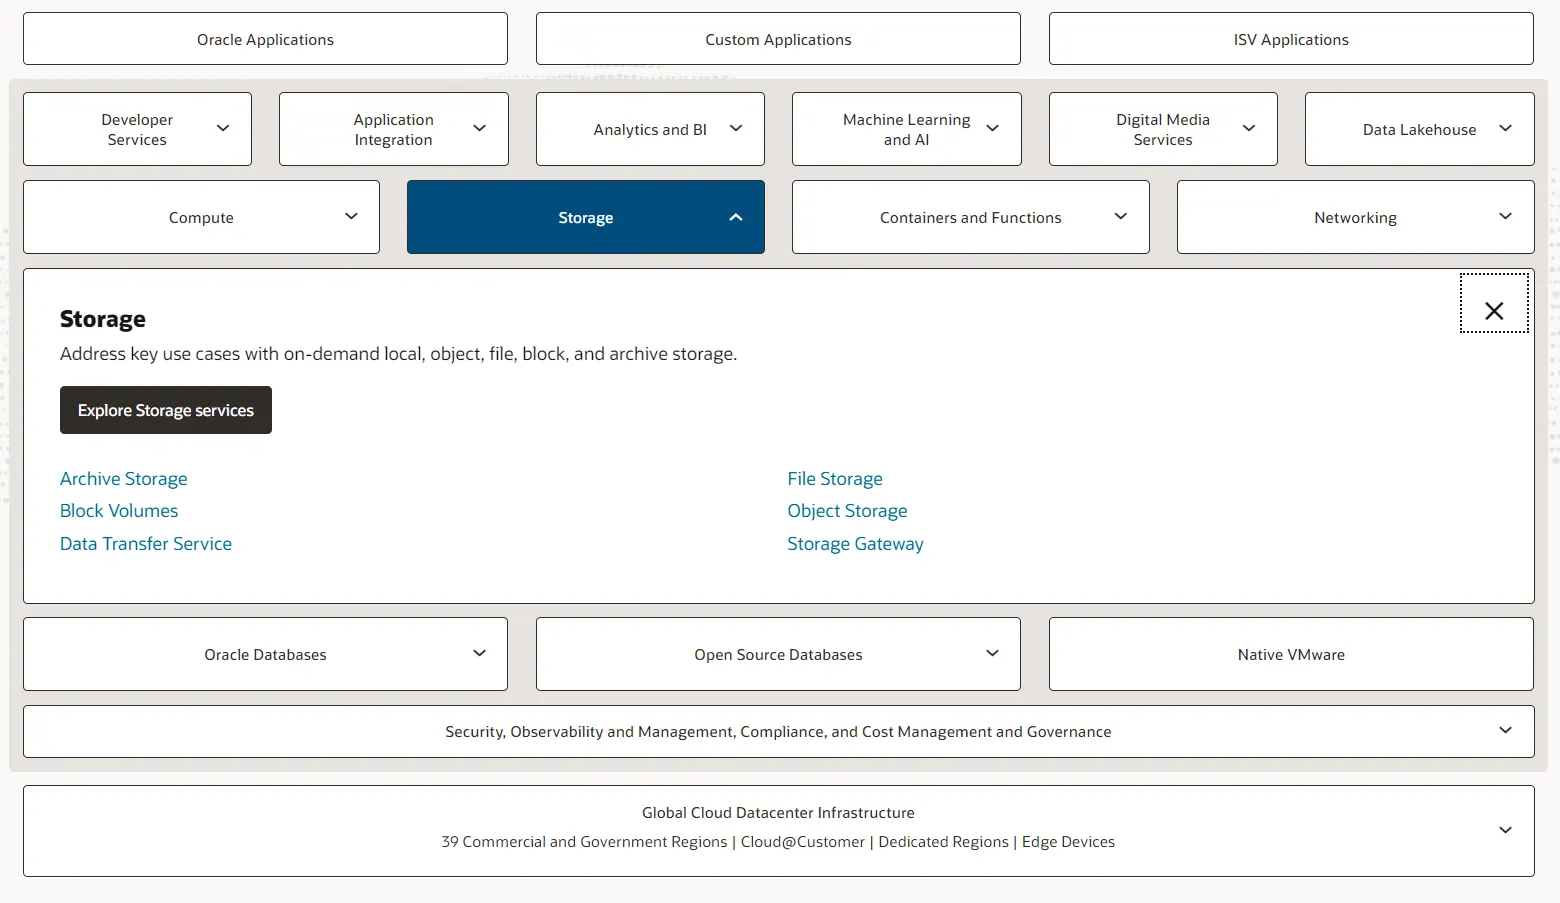Expand Containers and Functions chevron

(x=1121, y=216)
